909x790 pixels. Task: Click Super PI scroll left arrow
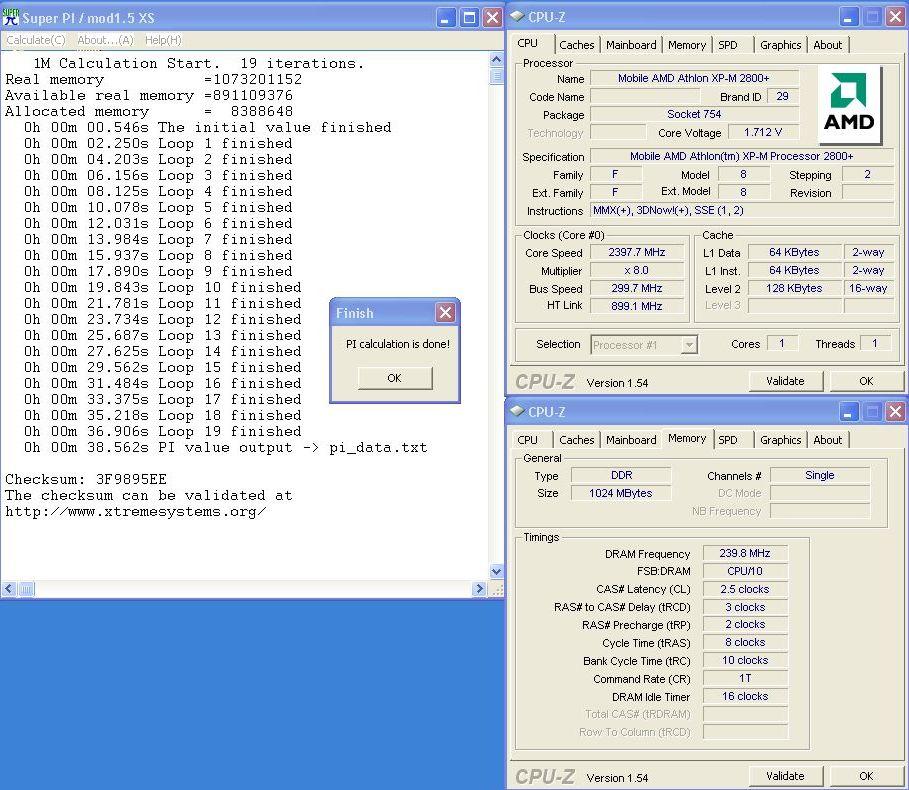[x=8, y=589]
